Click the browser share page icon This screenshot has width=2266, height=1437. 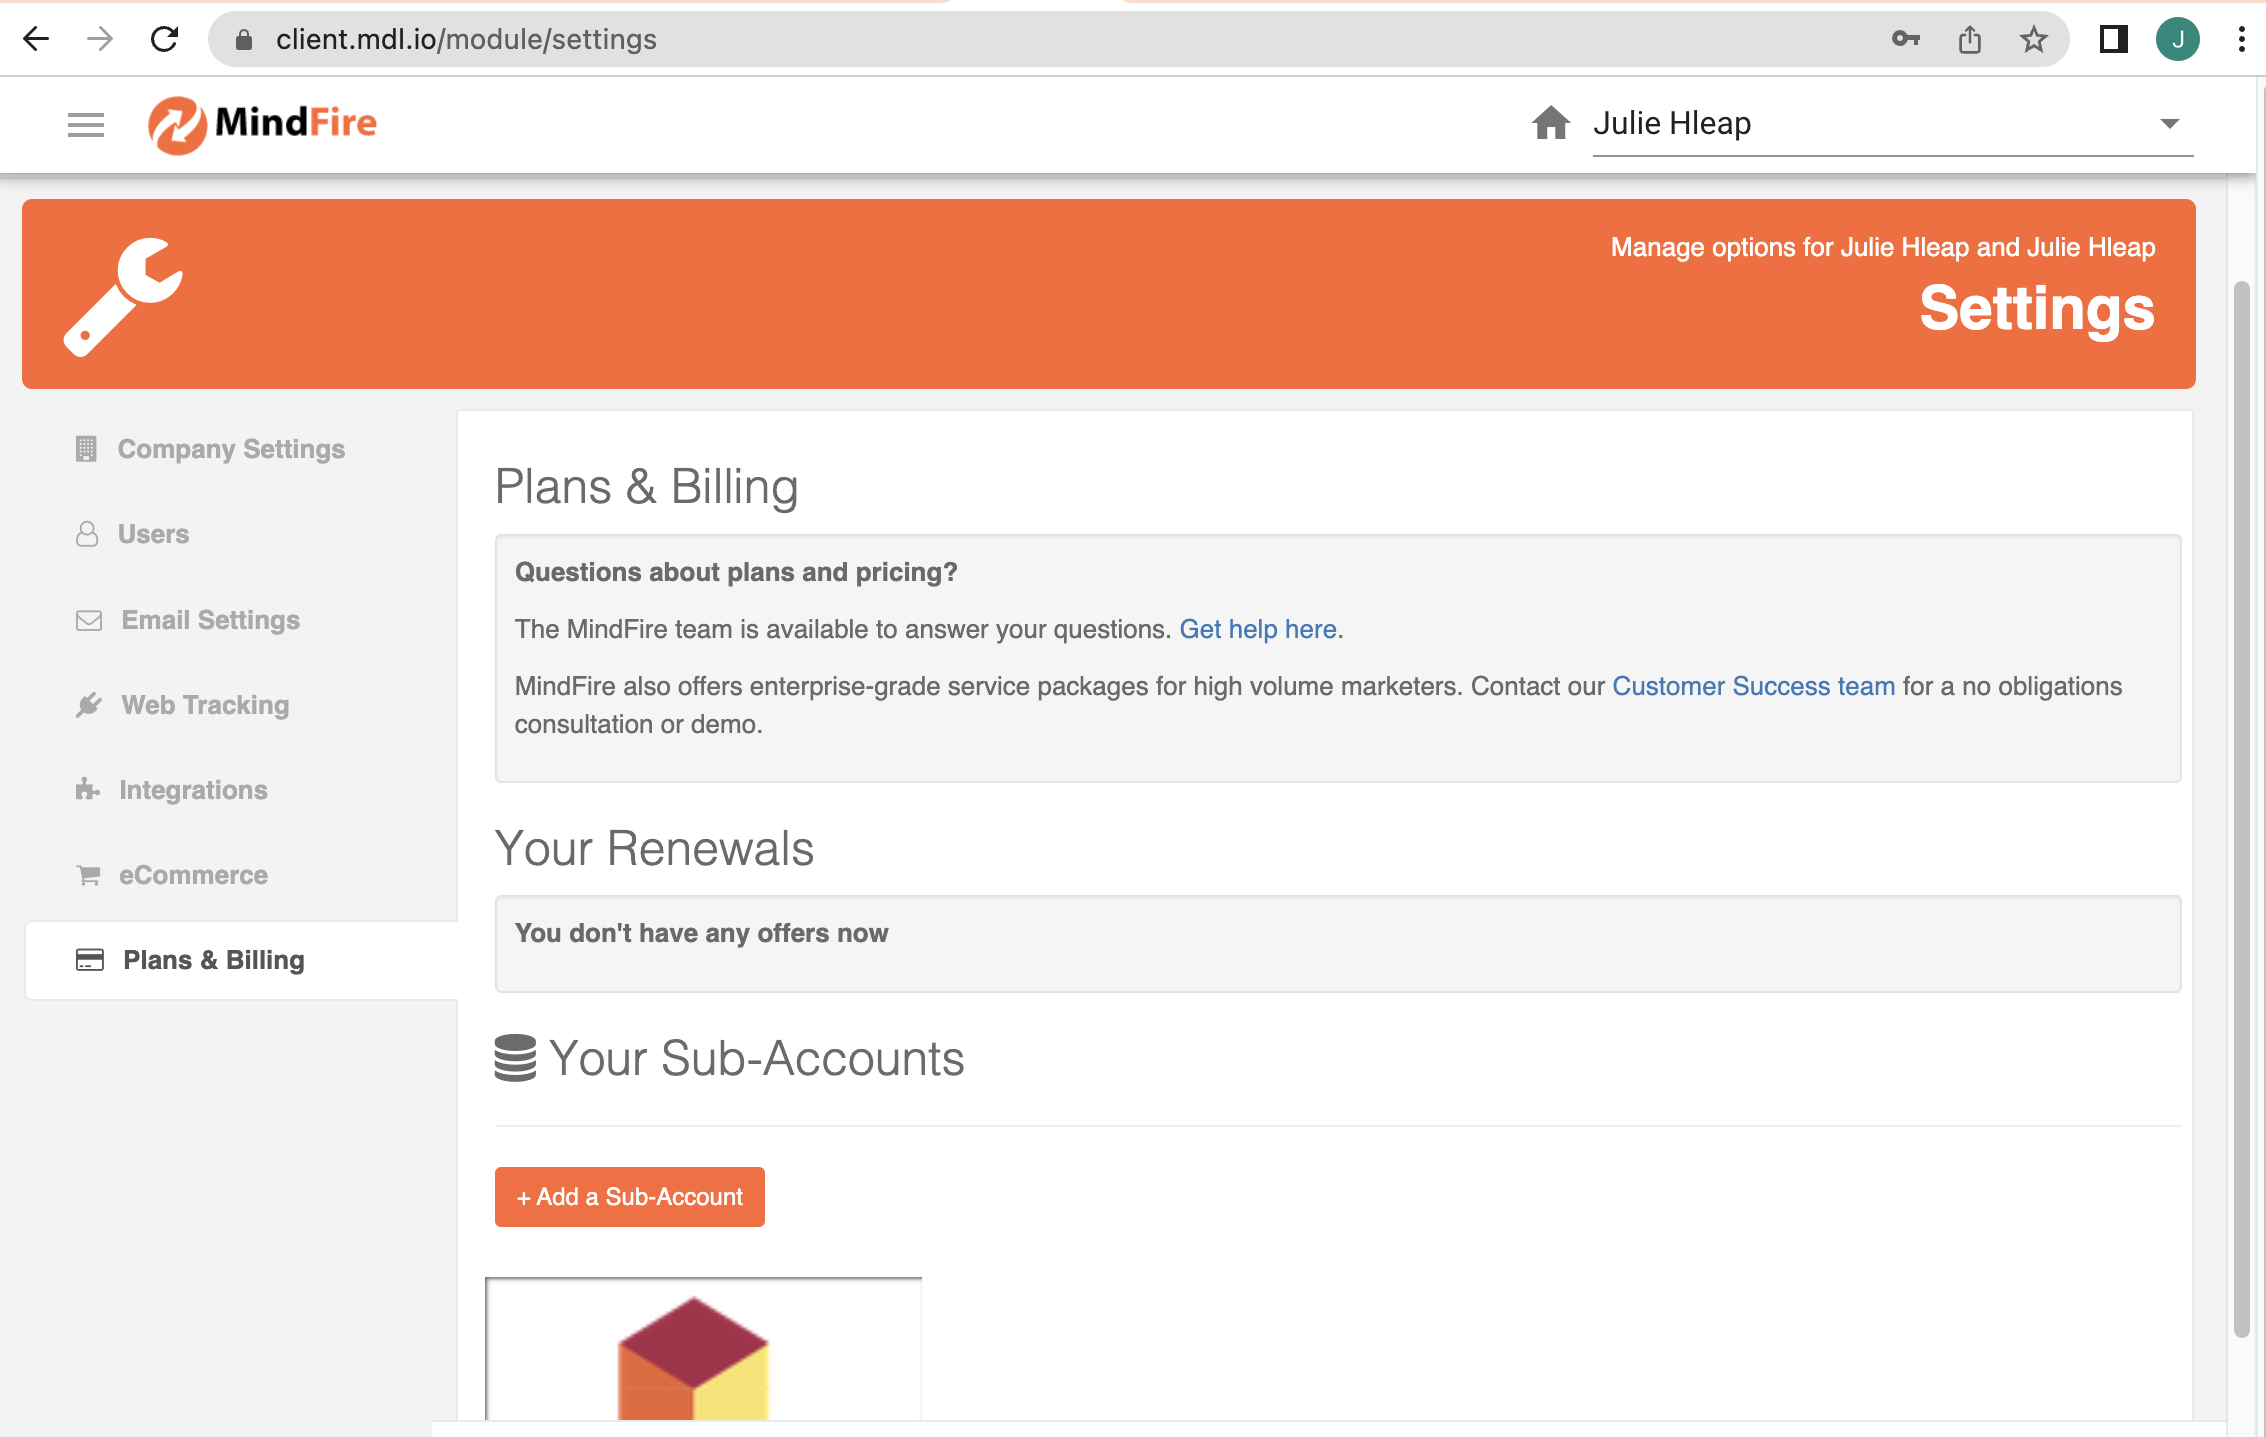point(1969,40)
